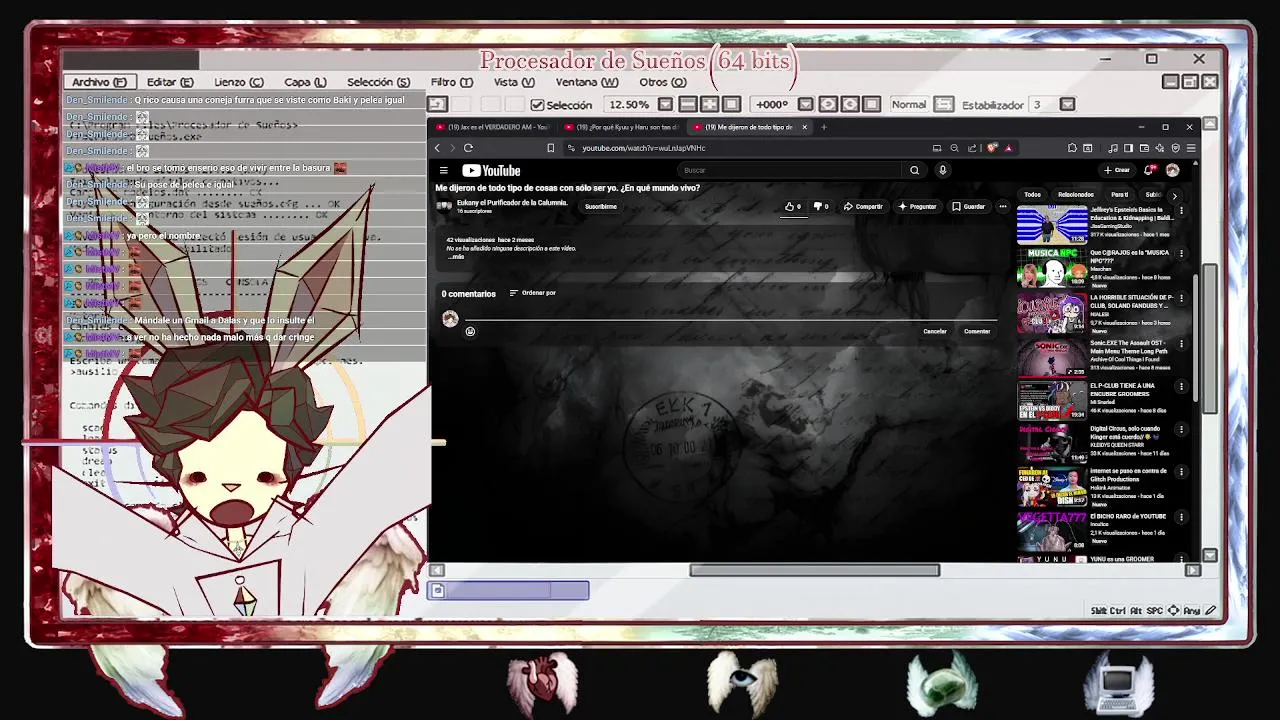The height and width of the screenshot is (720, 1280).
Task: Dislike the video with thumbs down
Action: [821, 207]
